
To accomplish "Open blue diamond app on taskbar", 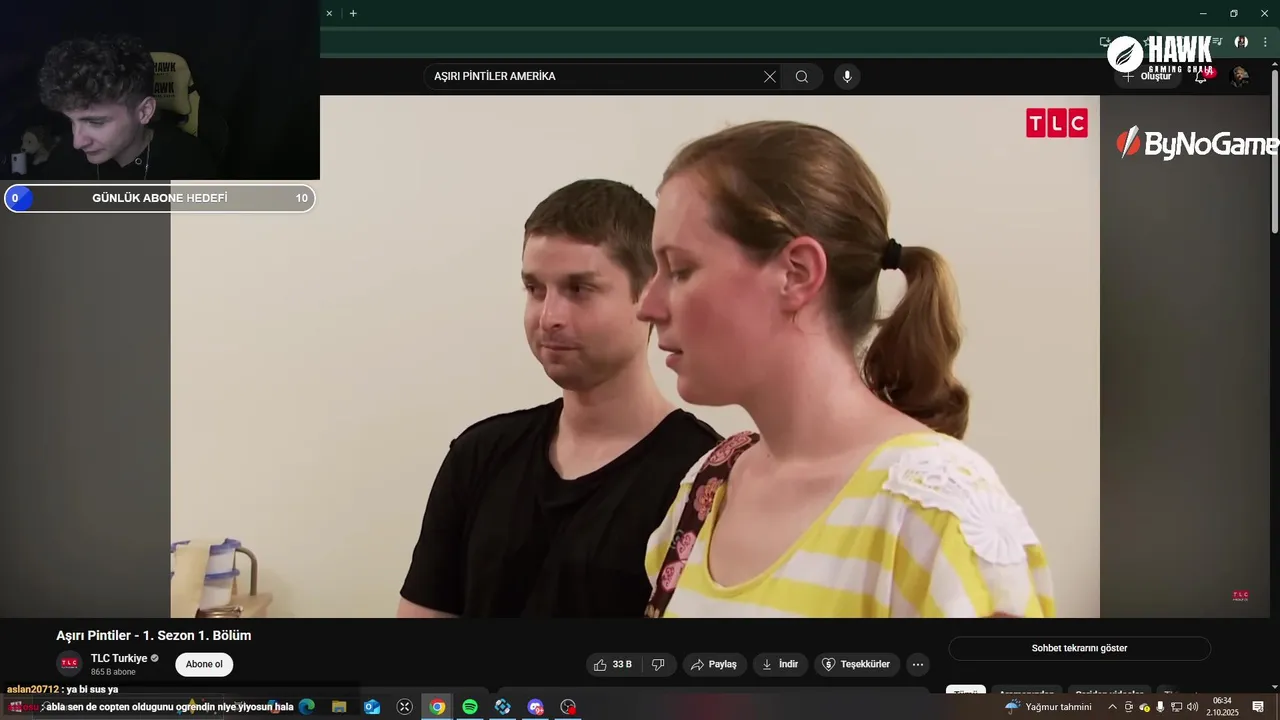I will tap(503, 707).
